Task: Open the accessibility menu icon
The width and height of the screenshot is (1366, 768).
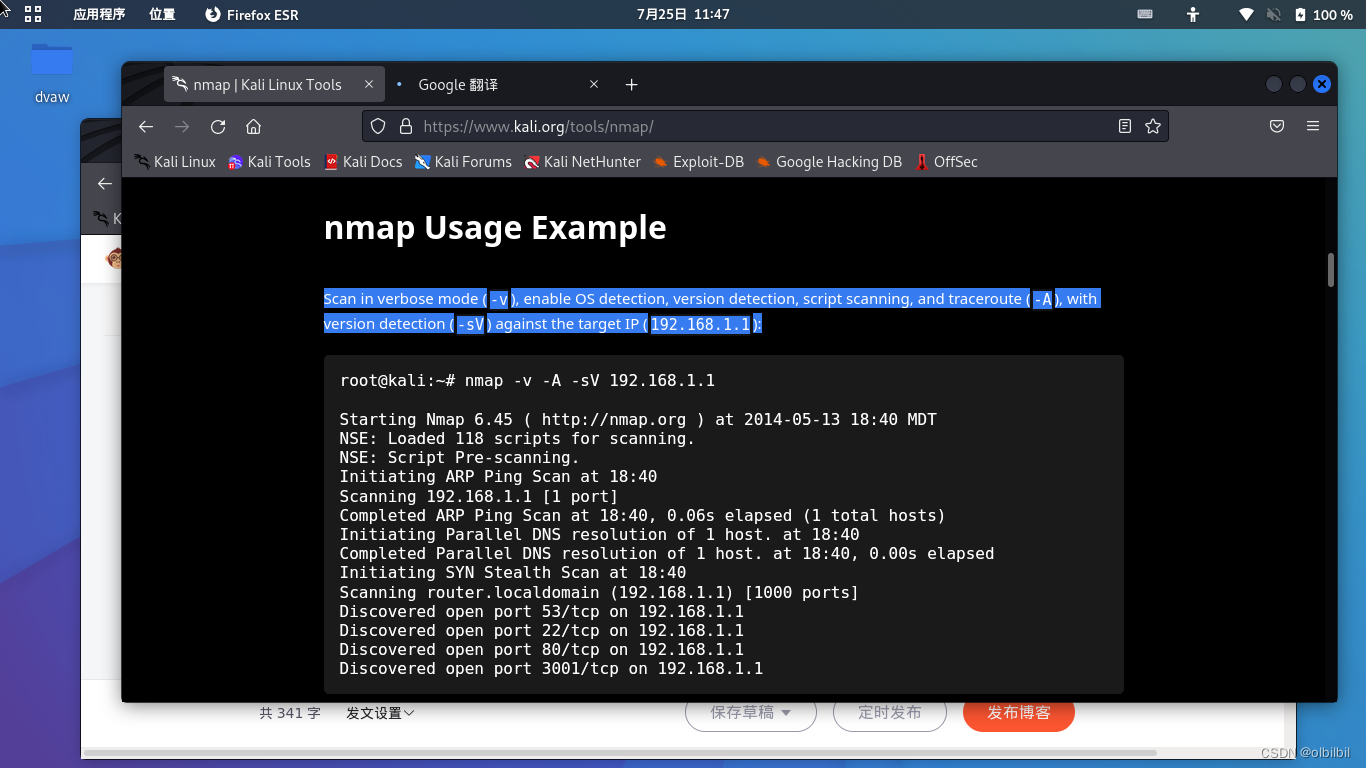Action: pos(1193,14)
